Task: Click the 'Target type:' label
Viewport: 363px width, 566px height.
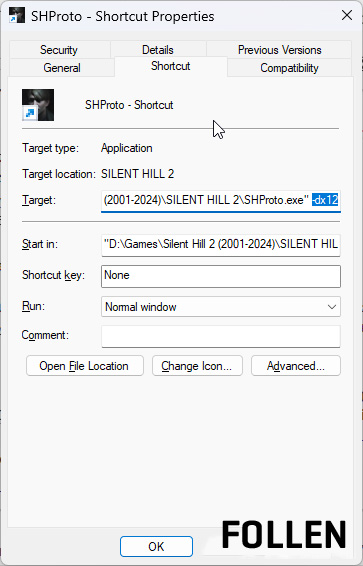Action: 51,148
